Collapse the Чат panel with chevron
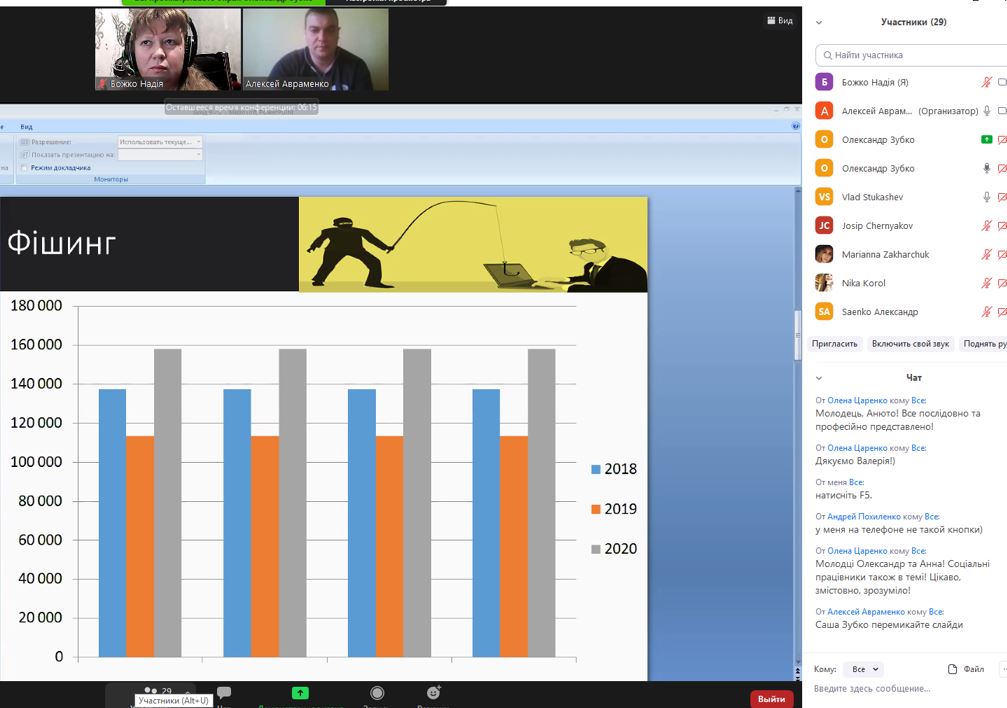Image resolution: width=1007 pixels, height=708 pixels. click(819, 378)
